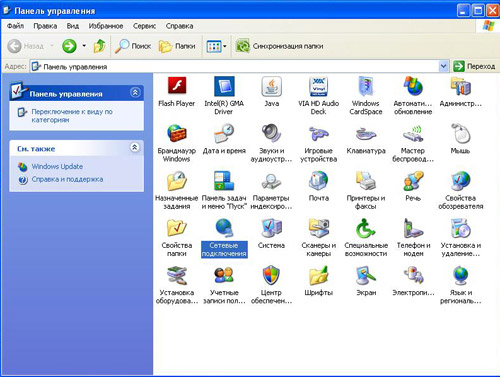The image size is (500, 377).
Task: Open Свойства папки icon
Action: (x=177, y=229)
